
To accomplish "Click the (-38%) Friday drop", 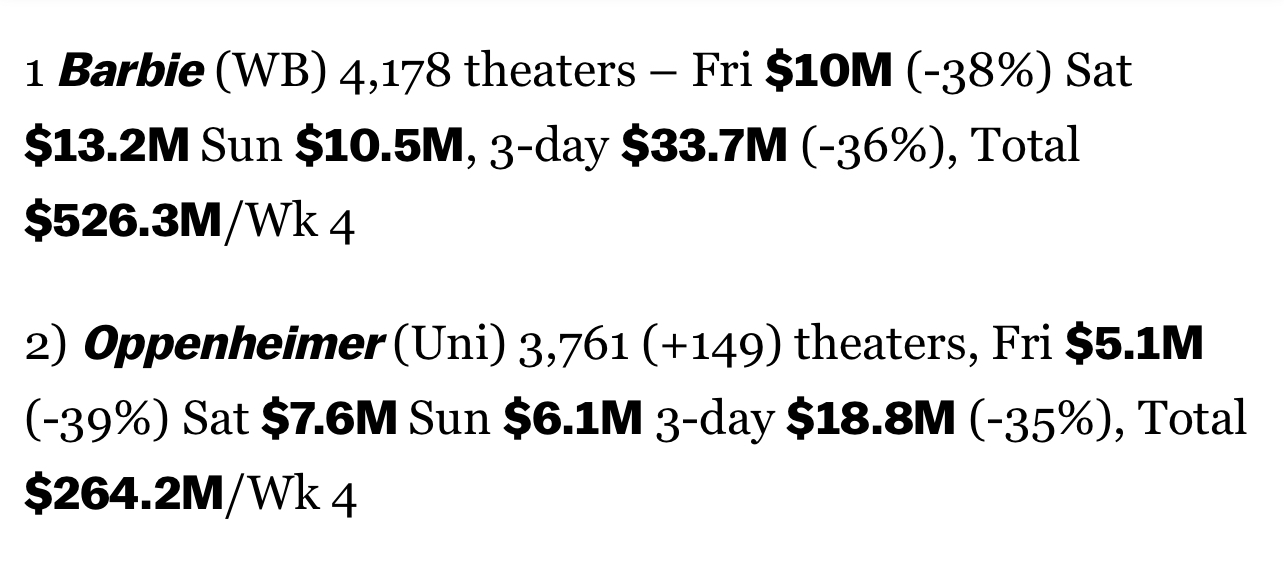I will pos(979,72).
